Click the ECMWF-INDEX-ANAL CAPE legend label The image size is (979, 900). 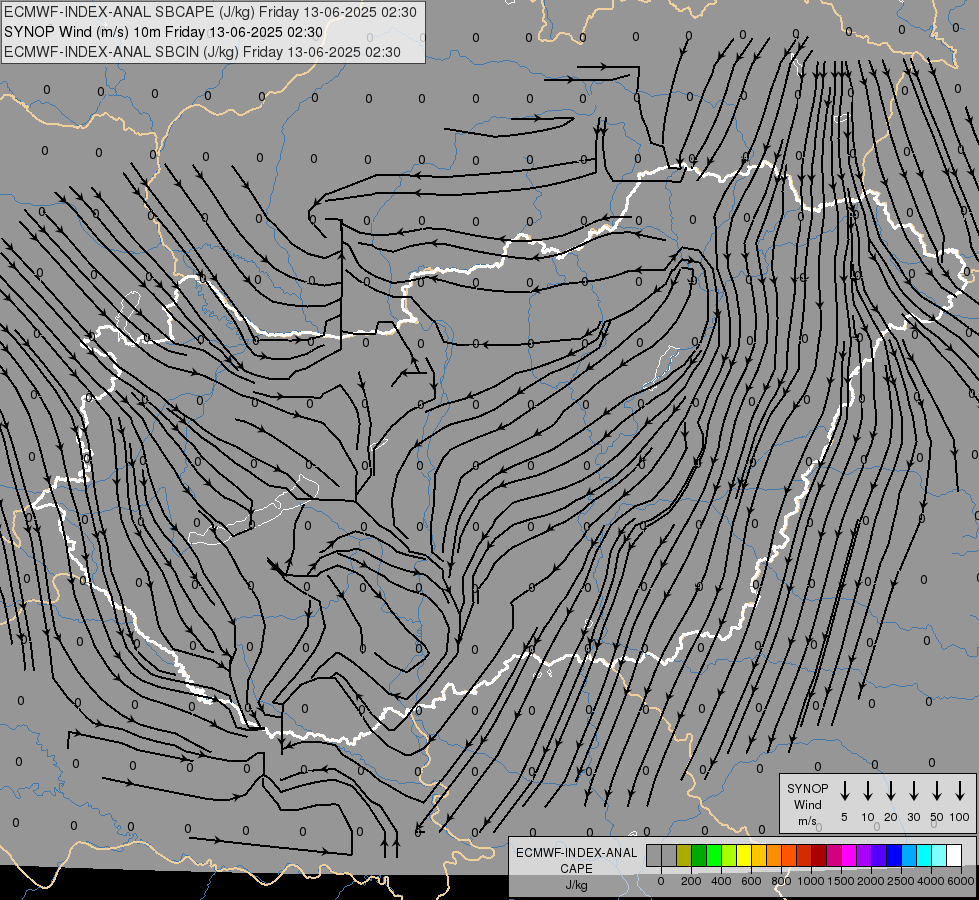click(576, 860)
